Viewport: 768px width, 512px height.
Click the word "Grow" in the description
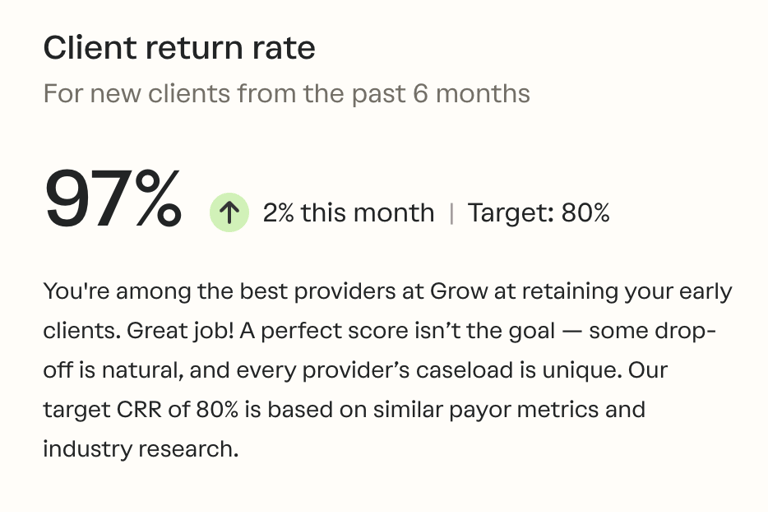click(x=458, y=291)
